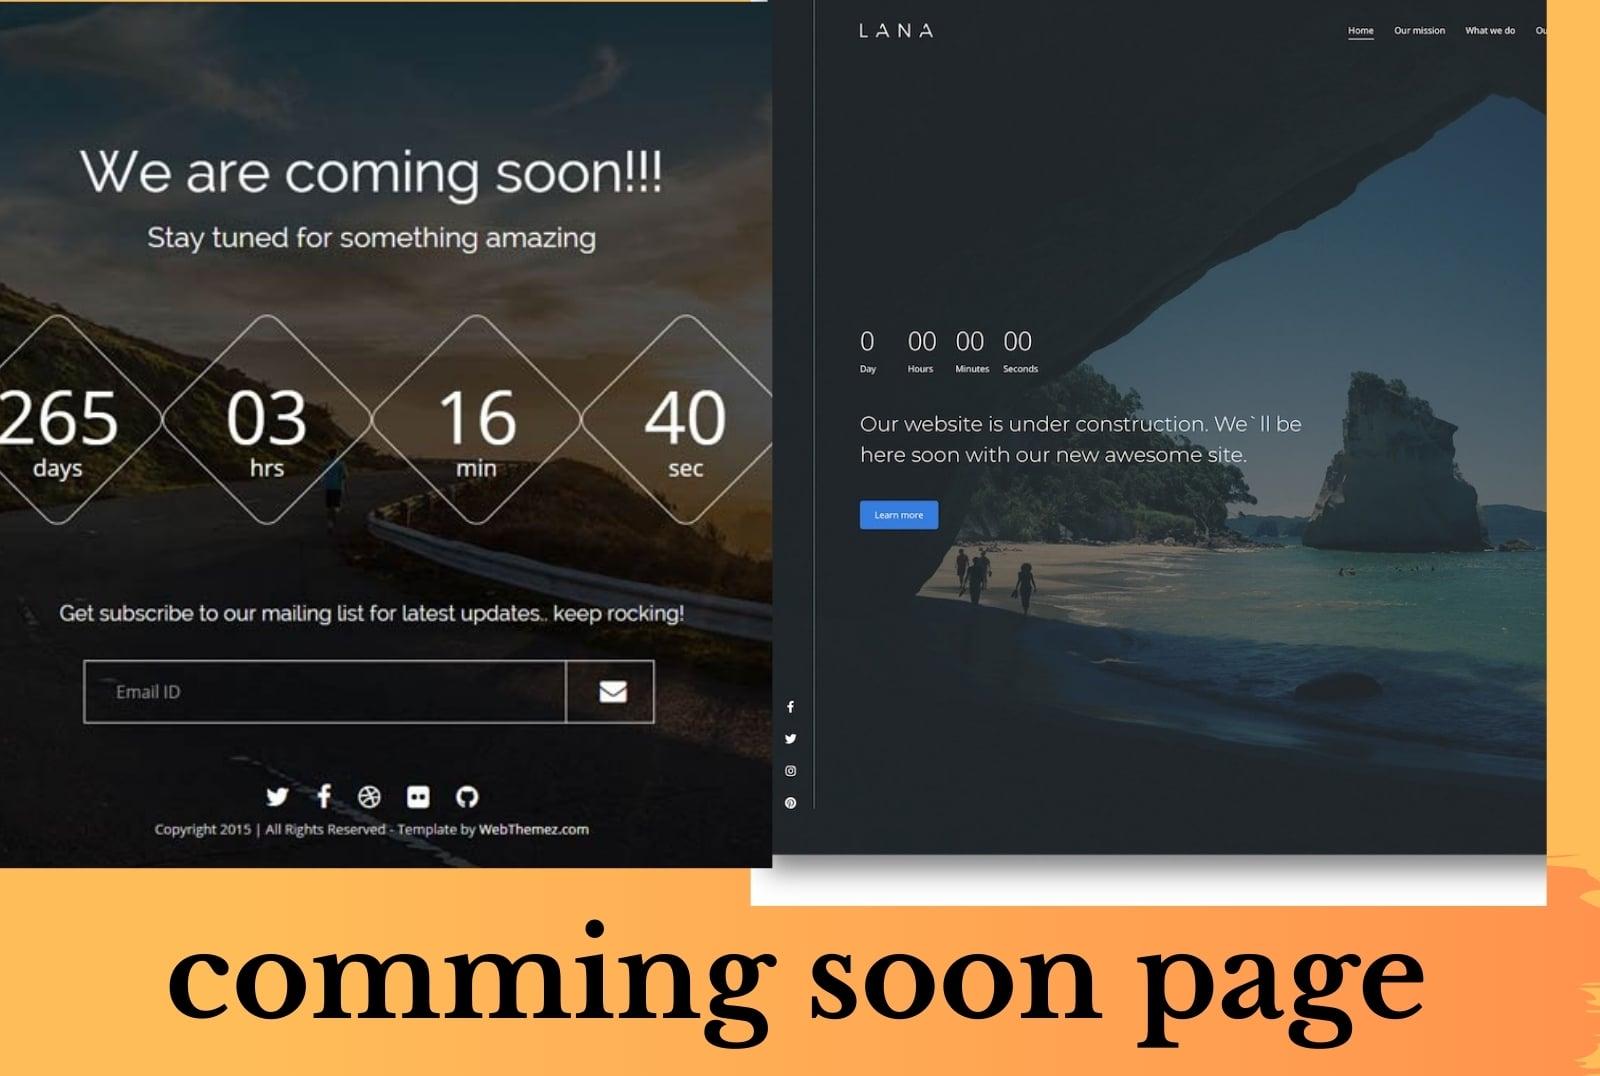This screenshot has width=1600, height=1076.
Task: Select the LANA logo at the top
Action: click(895, 31)
